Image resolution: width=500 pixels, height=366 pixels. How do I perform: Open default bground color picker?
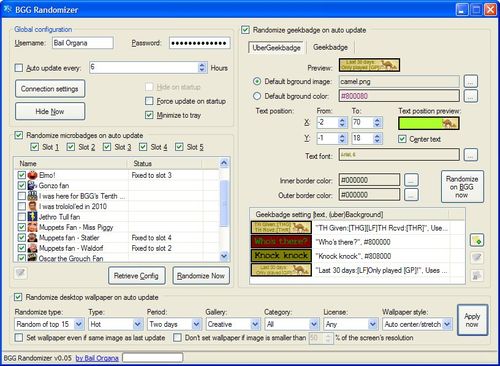click(x=470, y=96)
